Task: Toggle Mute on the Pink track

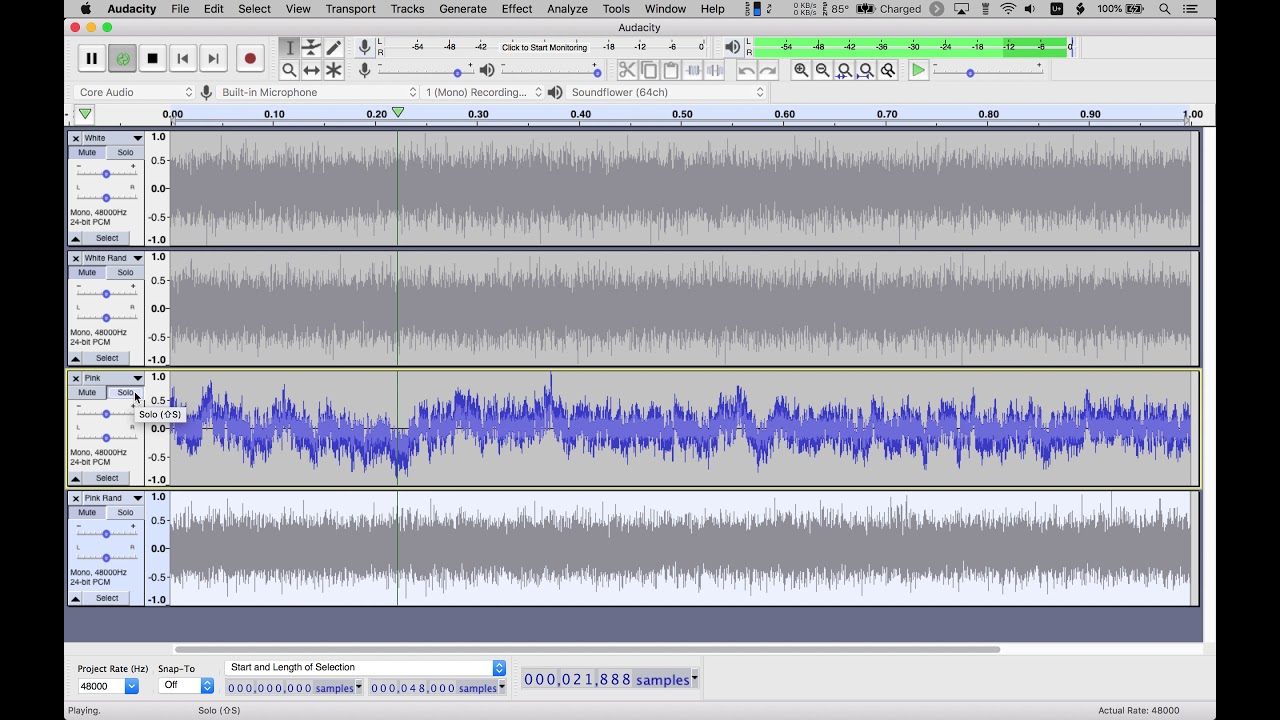Action: click(87, 393)
